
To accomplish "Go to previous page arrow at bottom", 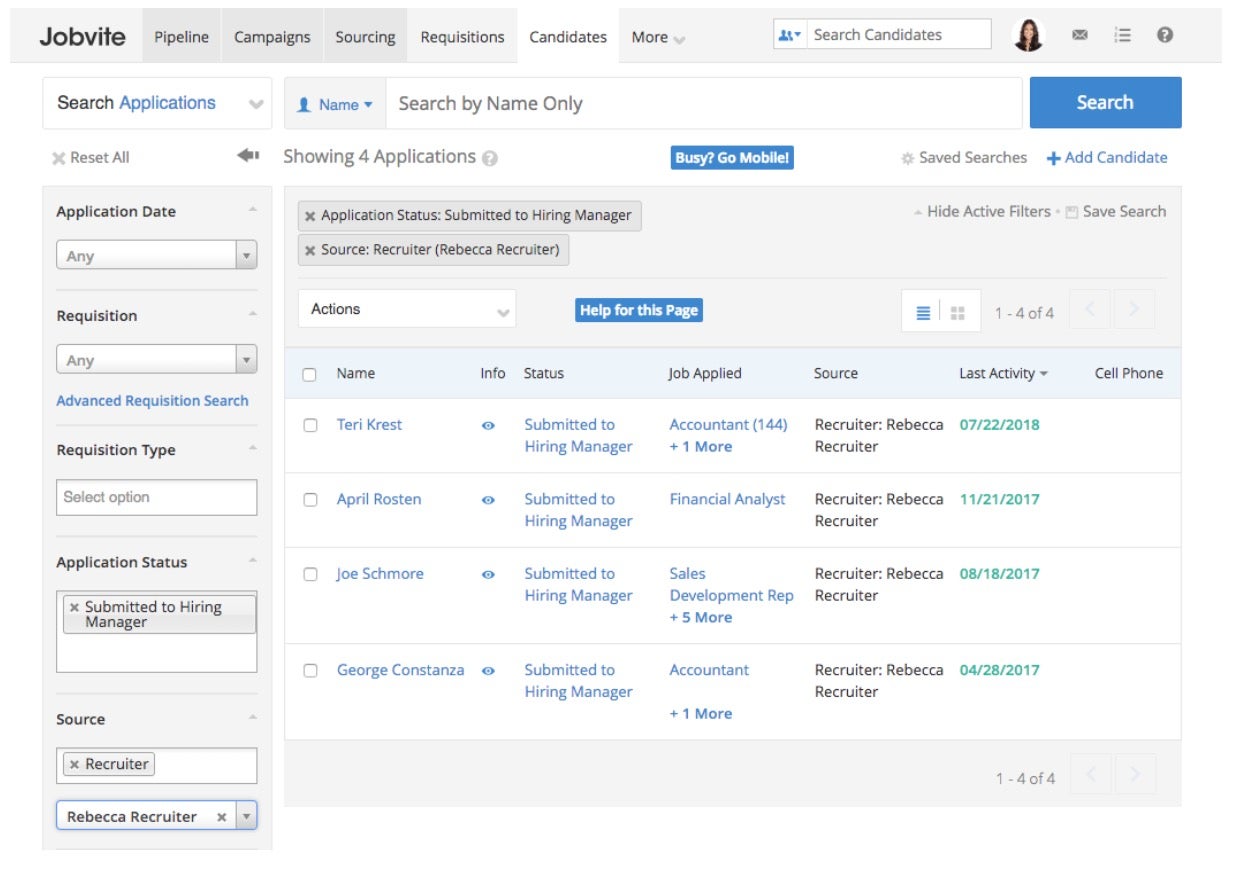I will coord(1091,774).
